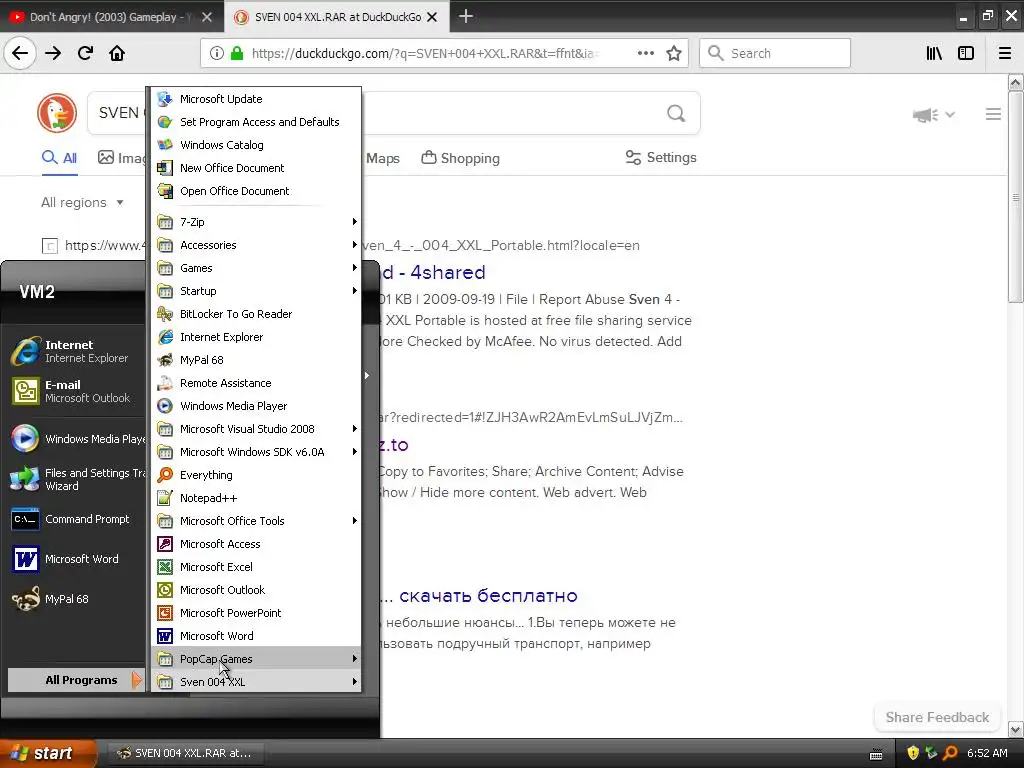The width and height of the screenshot is (1024, 768).
Task: Click the DuckDuckGo logo
Action: click(57, 112)
